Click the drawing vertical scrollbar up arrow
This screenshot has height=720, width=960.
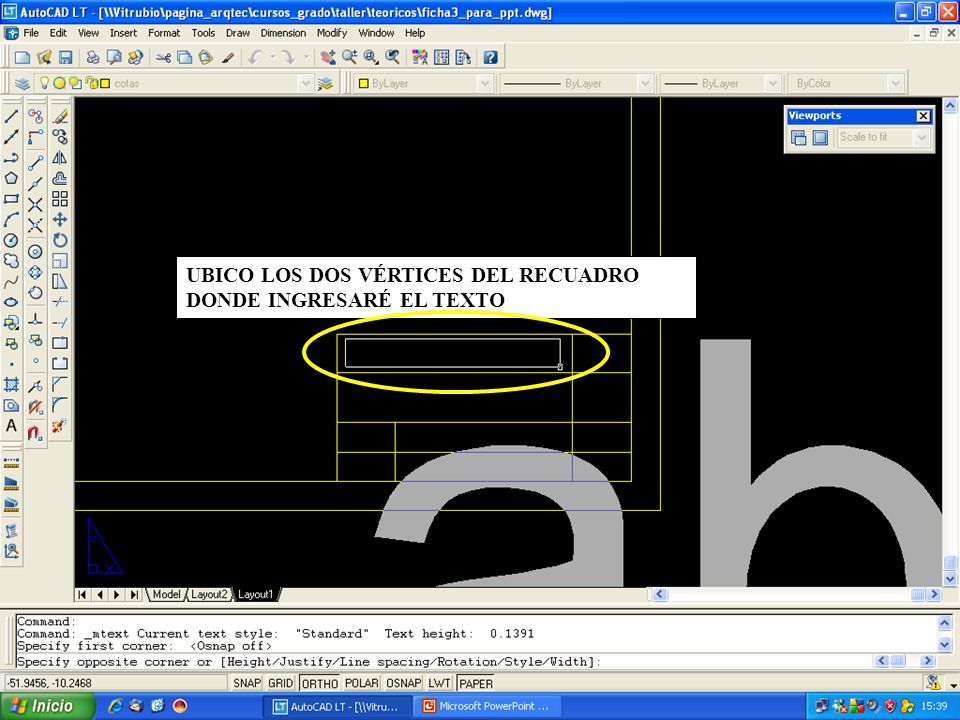point(950,106)
